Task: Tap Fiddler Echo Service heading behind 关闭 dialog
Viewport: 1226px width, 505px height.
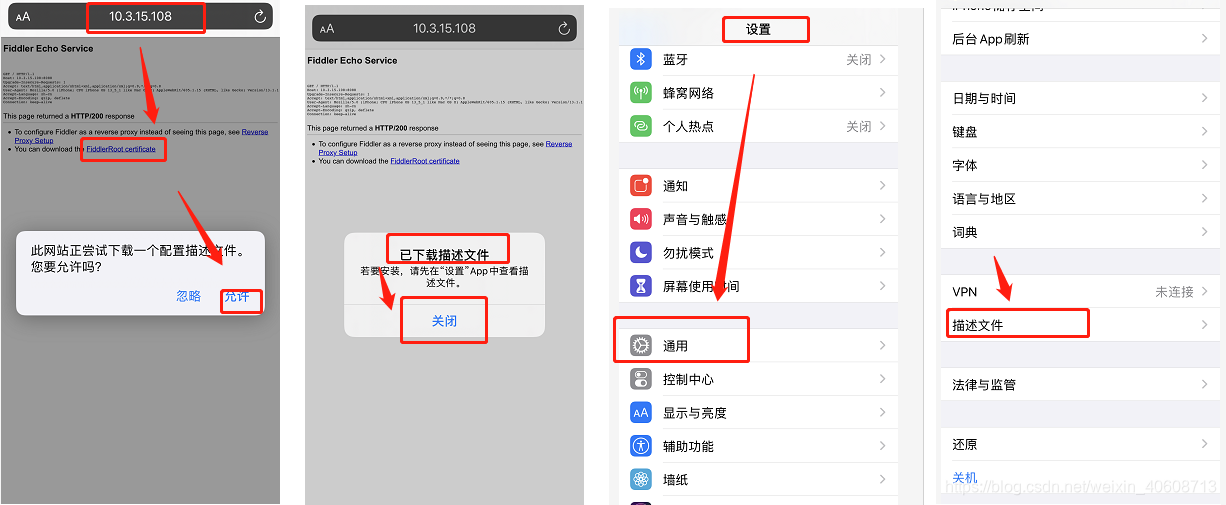Action: (x=352, y=60)
